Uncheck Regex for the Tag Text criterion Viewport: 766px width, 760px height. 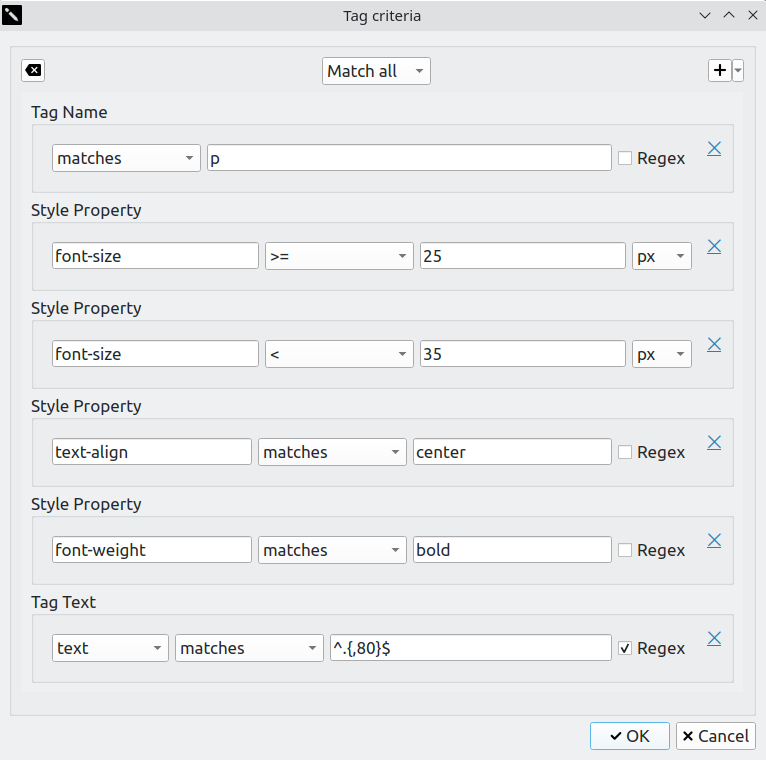click(x=625, y=648)
